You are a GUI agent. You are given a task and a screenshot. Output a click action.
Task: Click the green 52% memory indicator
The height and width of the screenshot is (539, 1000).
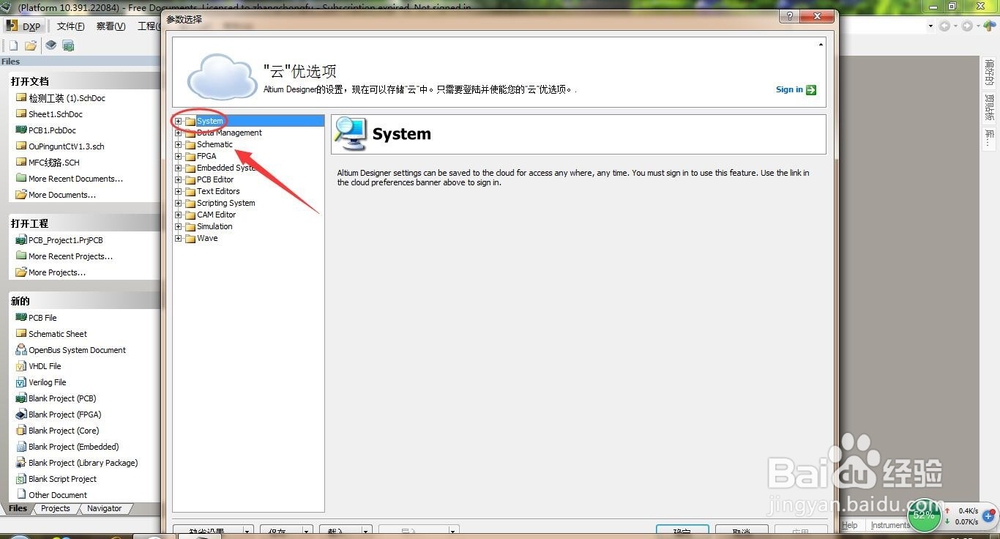pyautogui.click(x=925, y=515)
